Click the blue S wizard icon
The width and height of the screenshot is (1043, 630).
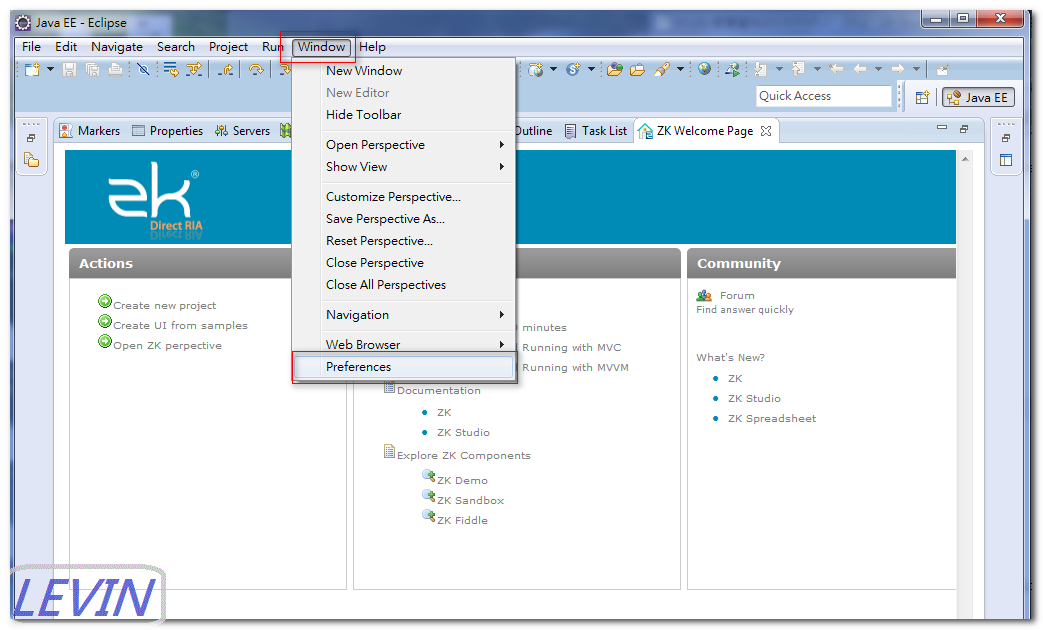(573, 69)
